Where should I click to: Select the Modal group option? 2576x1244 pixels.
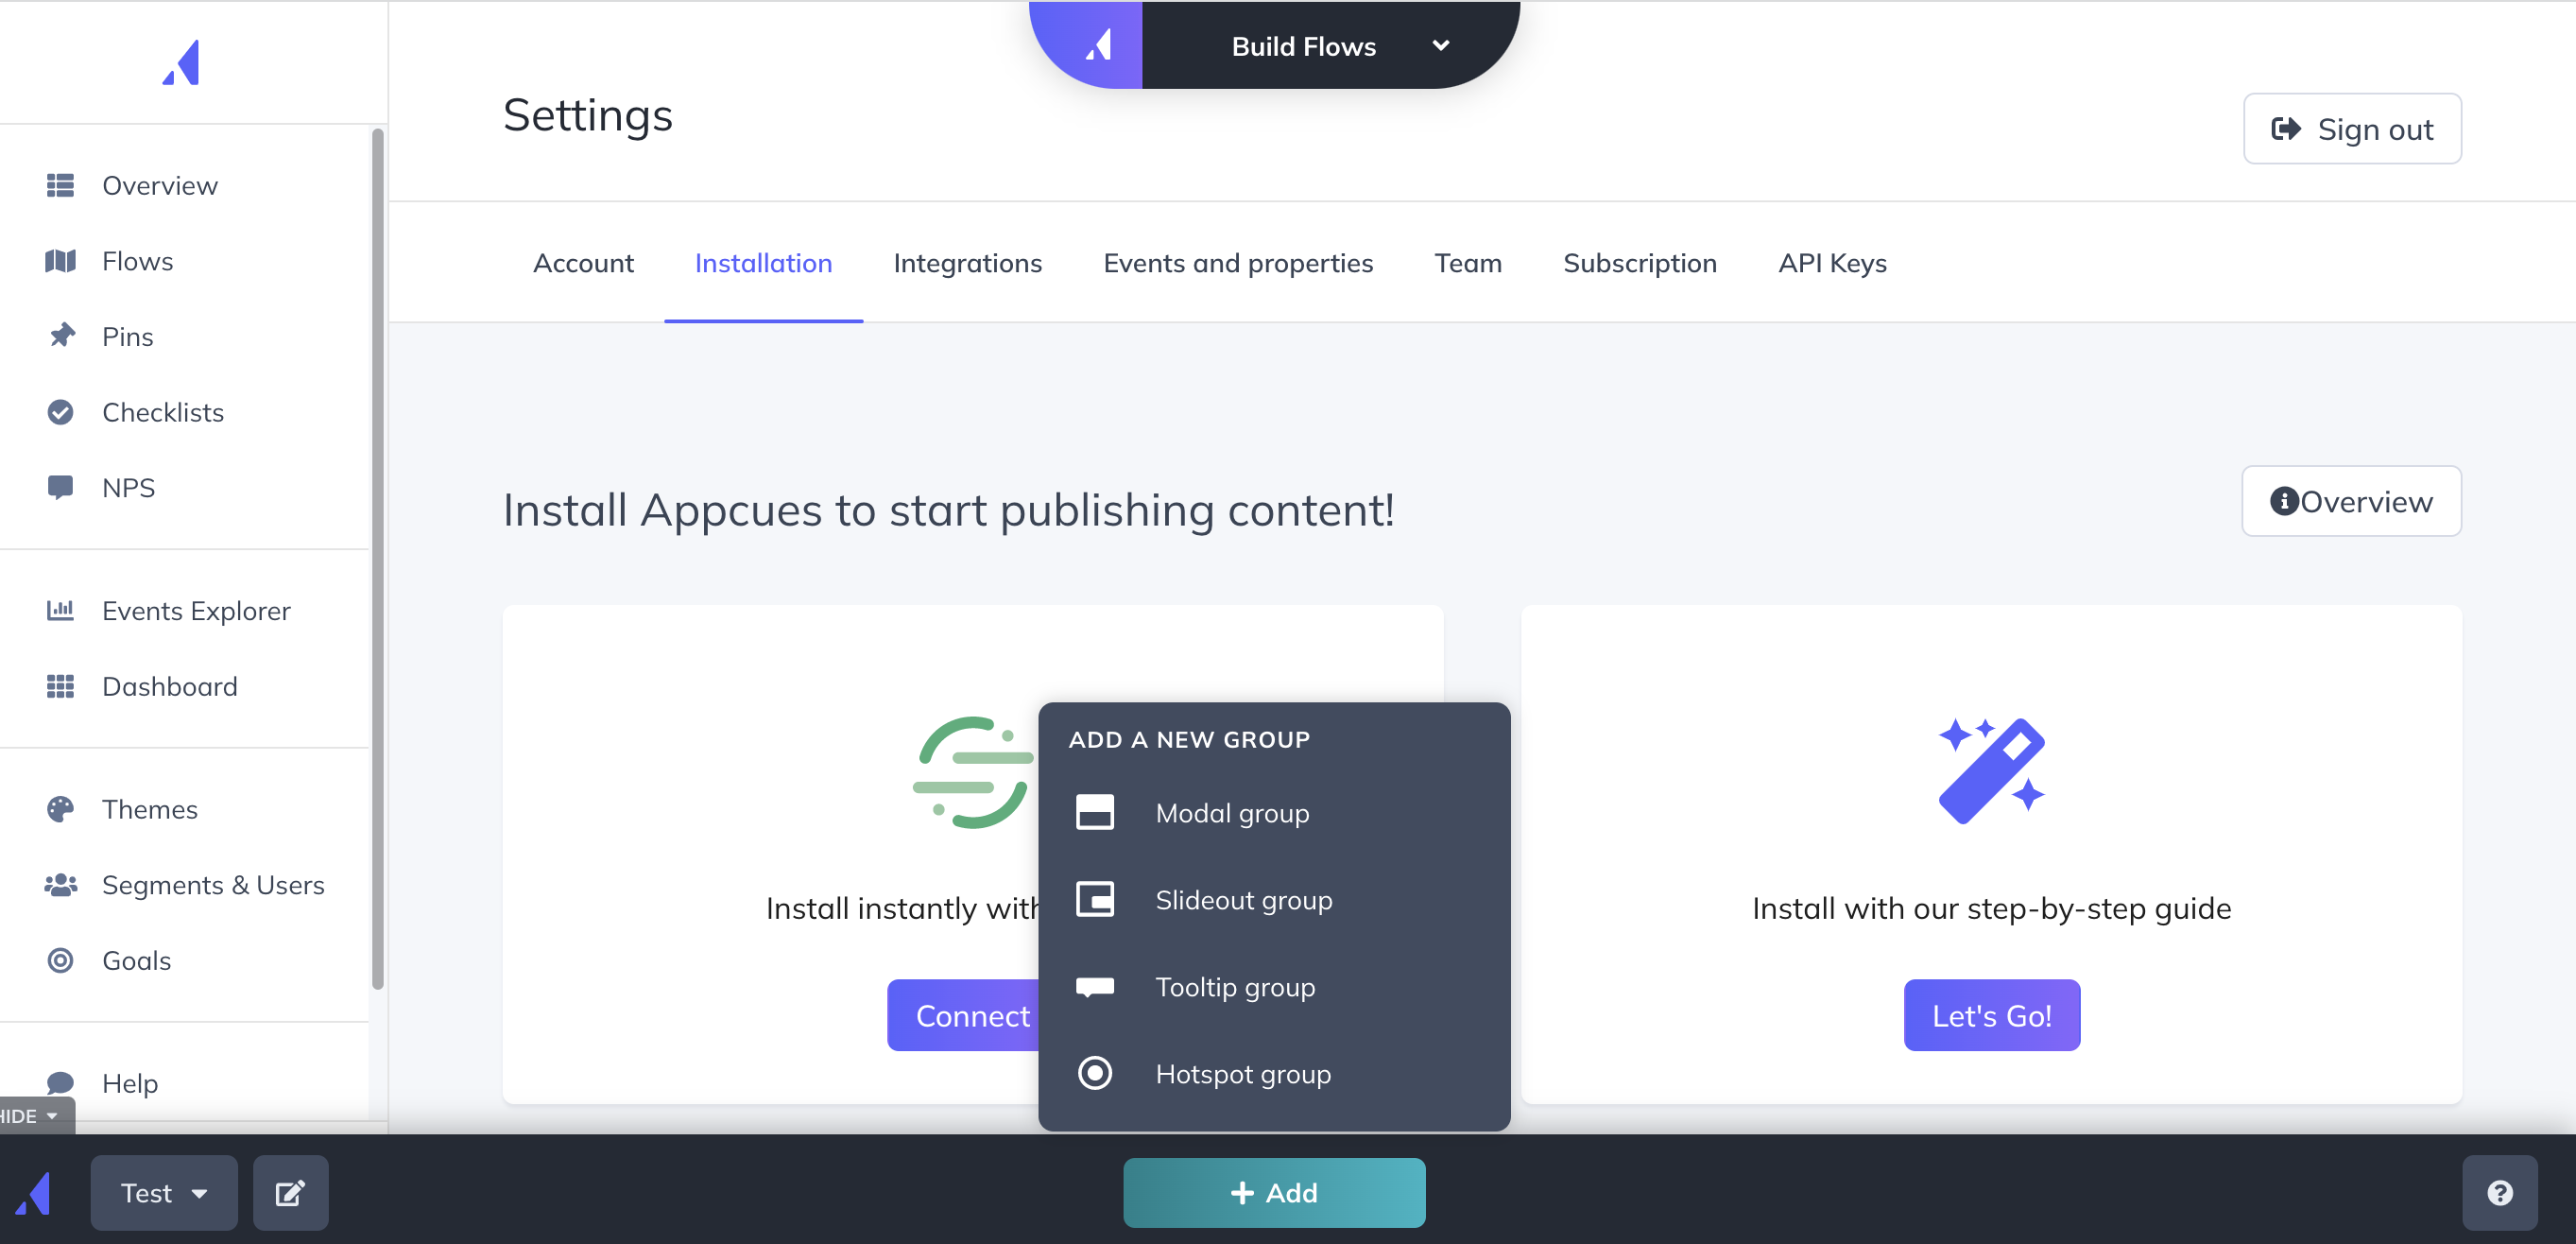(x=1230, y=812)
